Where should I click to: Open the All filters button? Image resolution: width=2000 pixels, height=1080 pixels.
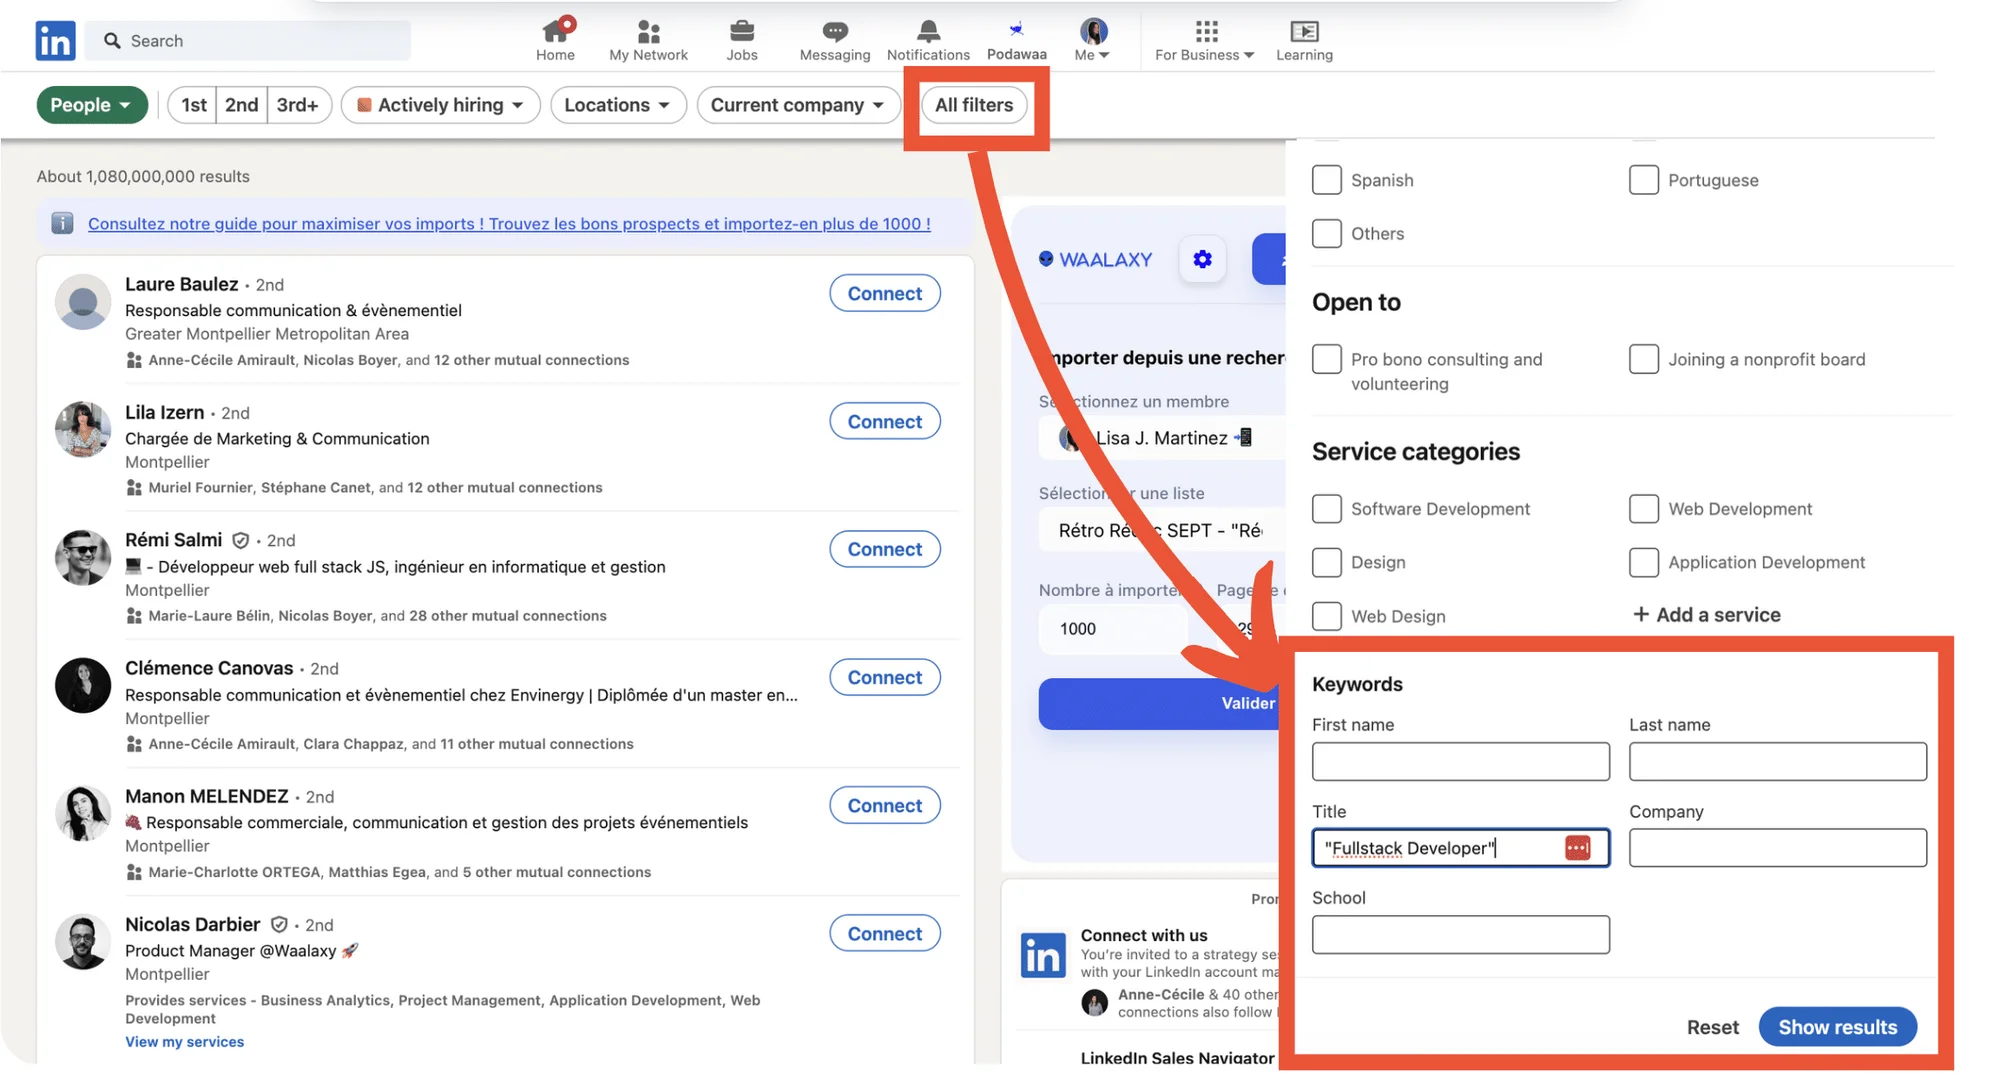click(974, 105)
